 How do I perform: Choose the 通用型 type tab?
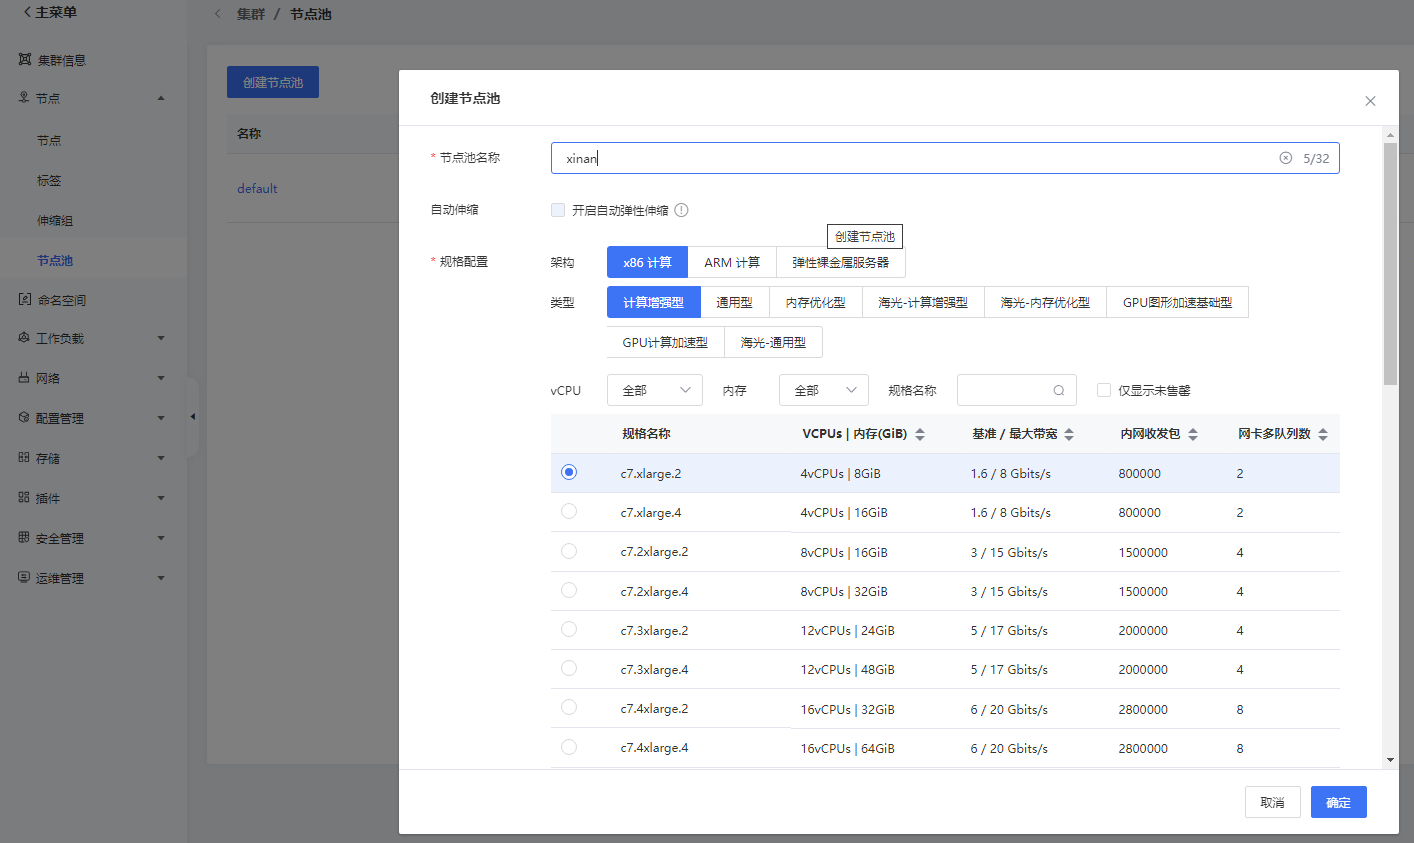[734, 302]
